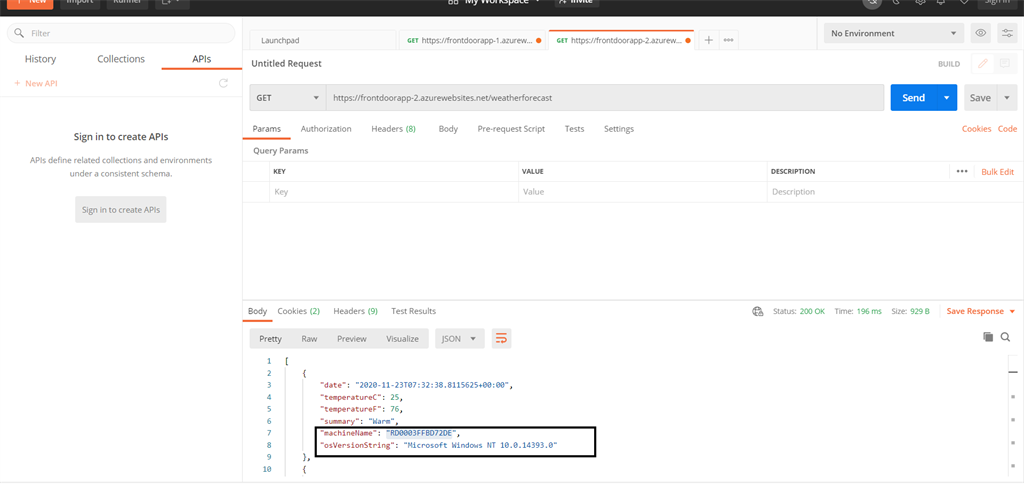This screenshot has width=1024, height=484.
Task: Search the response with magnifier icon
Action: (x=1005, y=337)
